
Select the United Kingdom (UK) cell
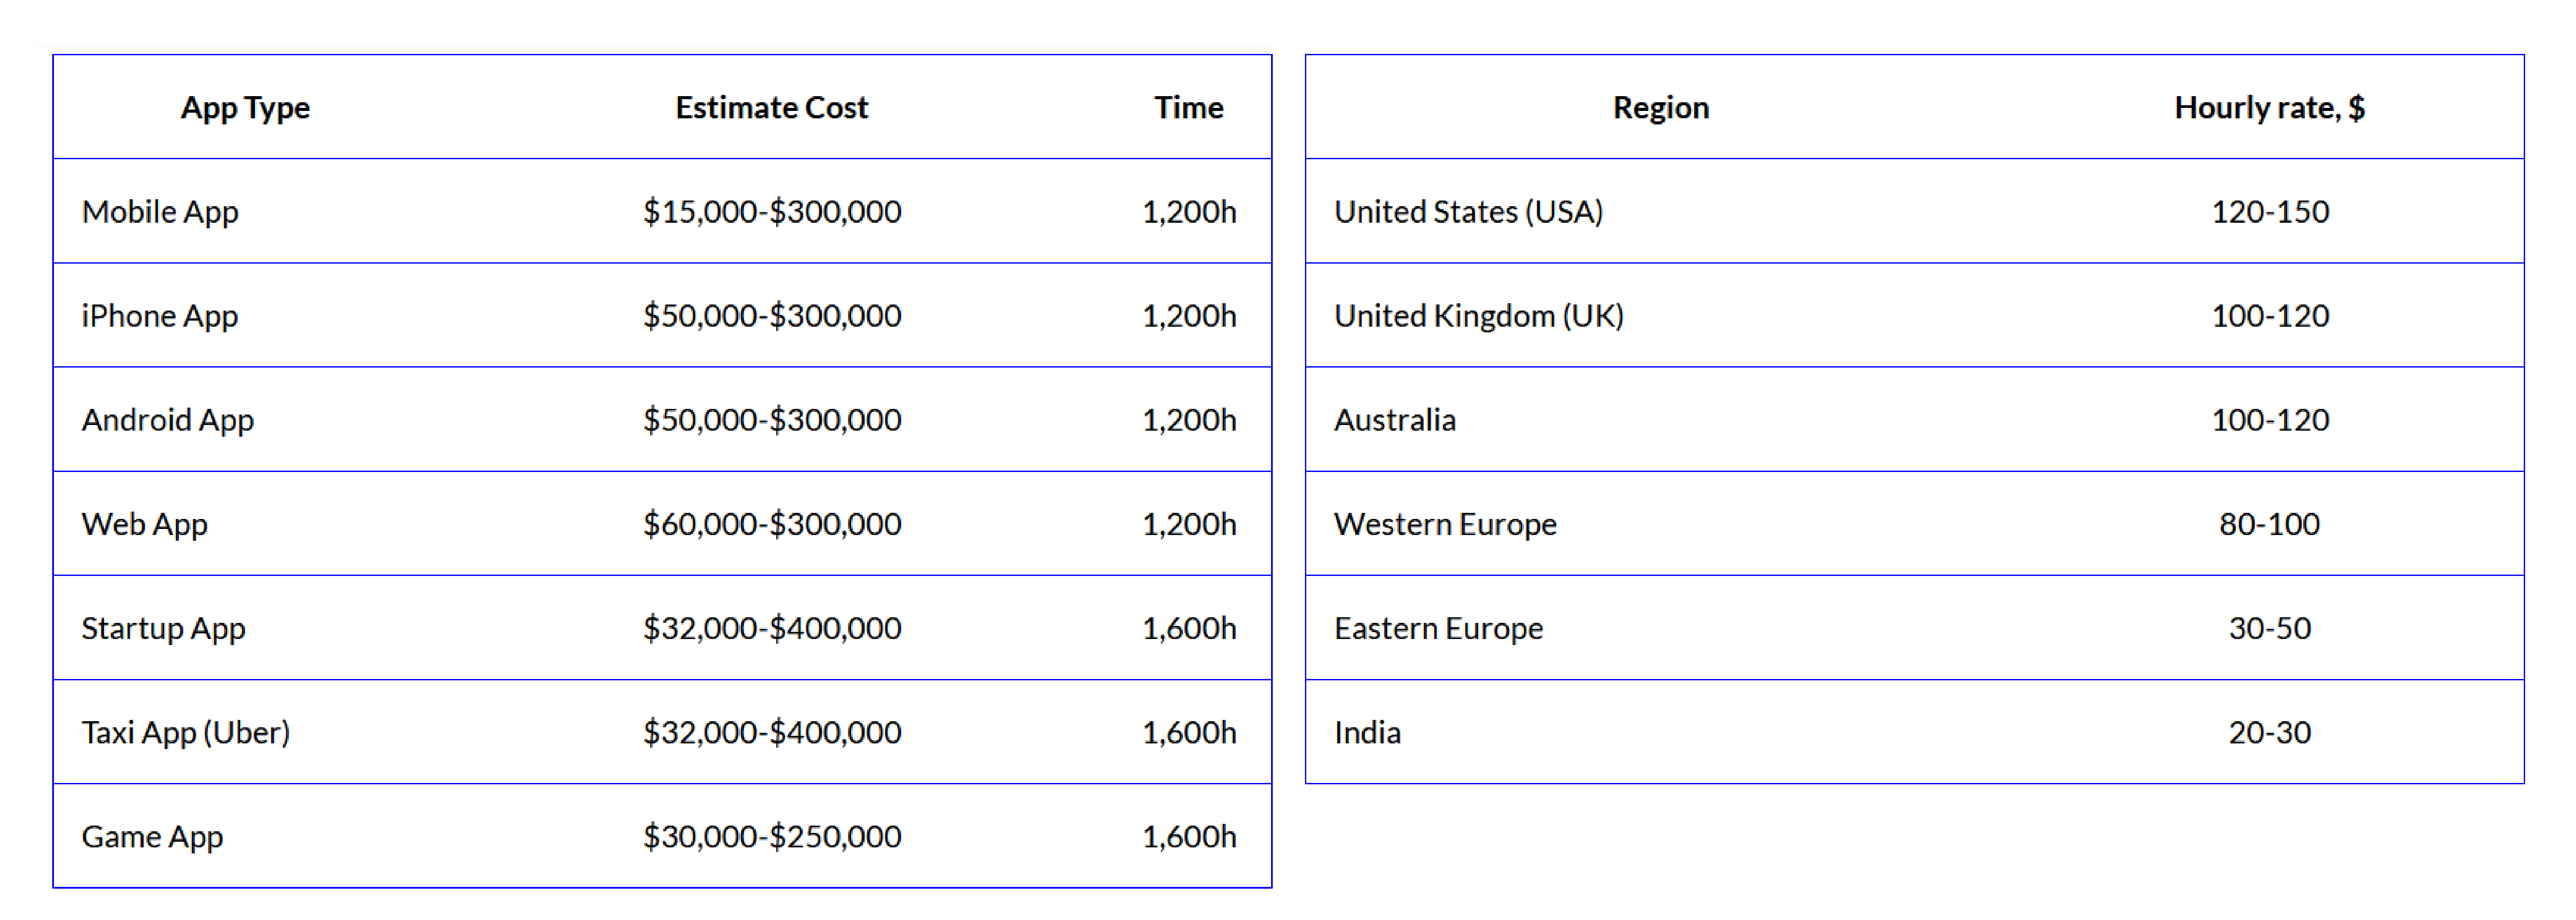tap(1479, 316)
